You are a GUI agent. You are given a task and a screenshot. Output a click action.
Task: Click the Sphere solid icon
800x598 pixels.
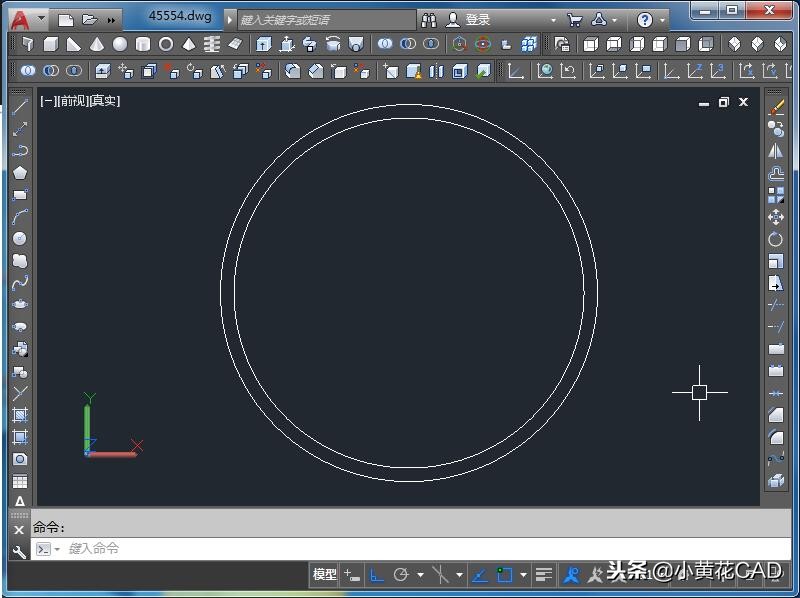(120, 44)
